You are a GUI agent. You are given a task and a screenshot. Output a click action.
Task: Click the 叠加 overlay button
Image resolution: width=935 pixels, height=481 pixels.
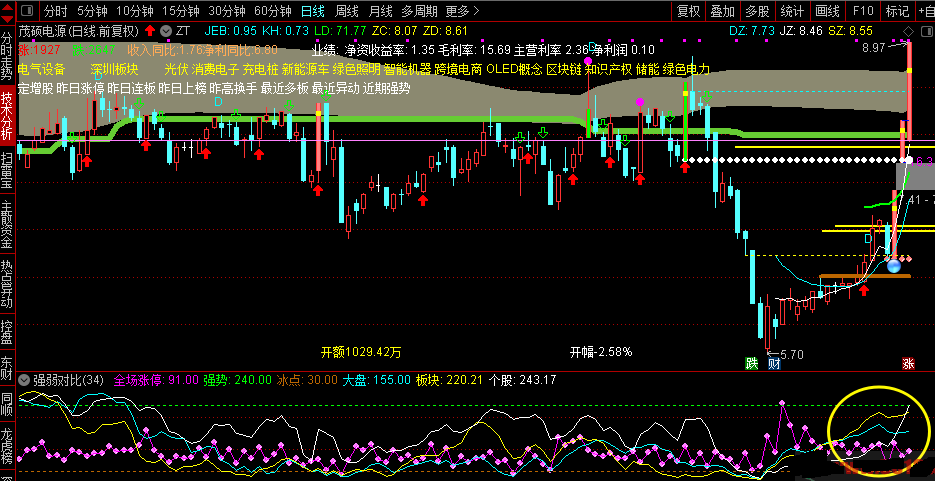click(x=723, y=11)
